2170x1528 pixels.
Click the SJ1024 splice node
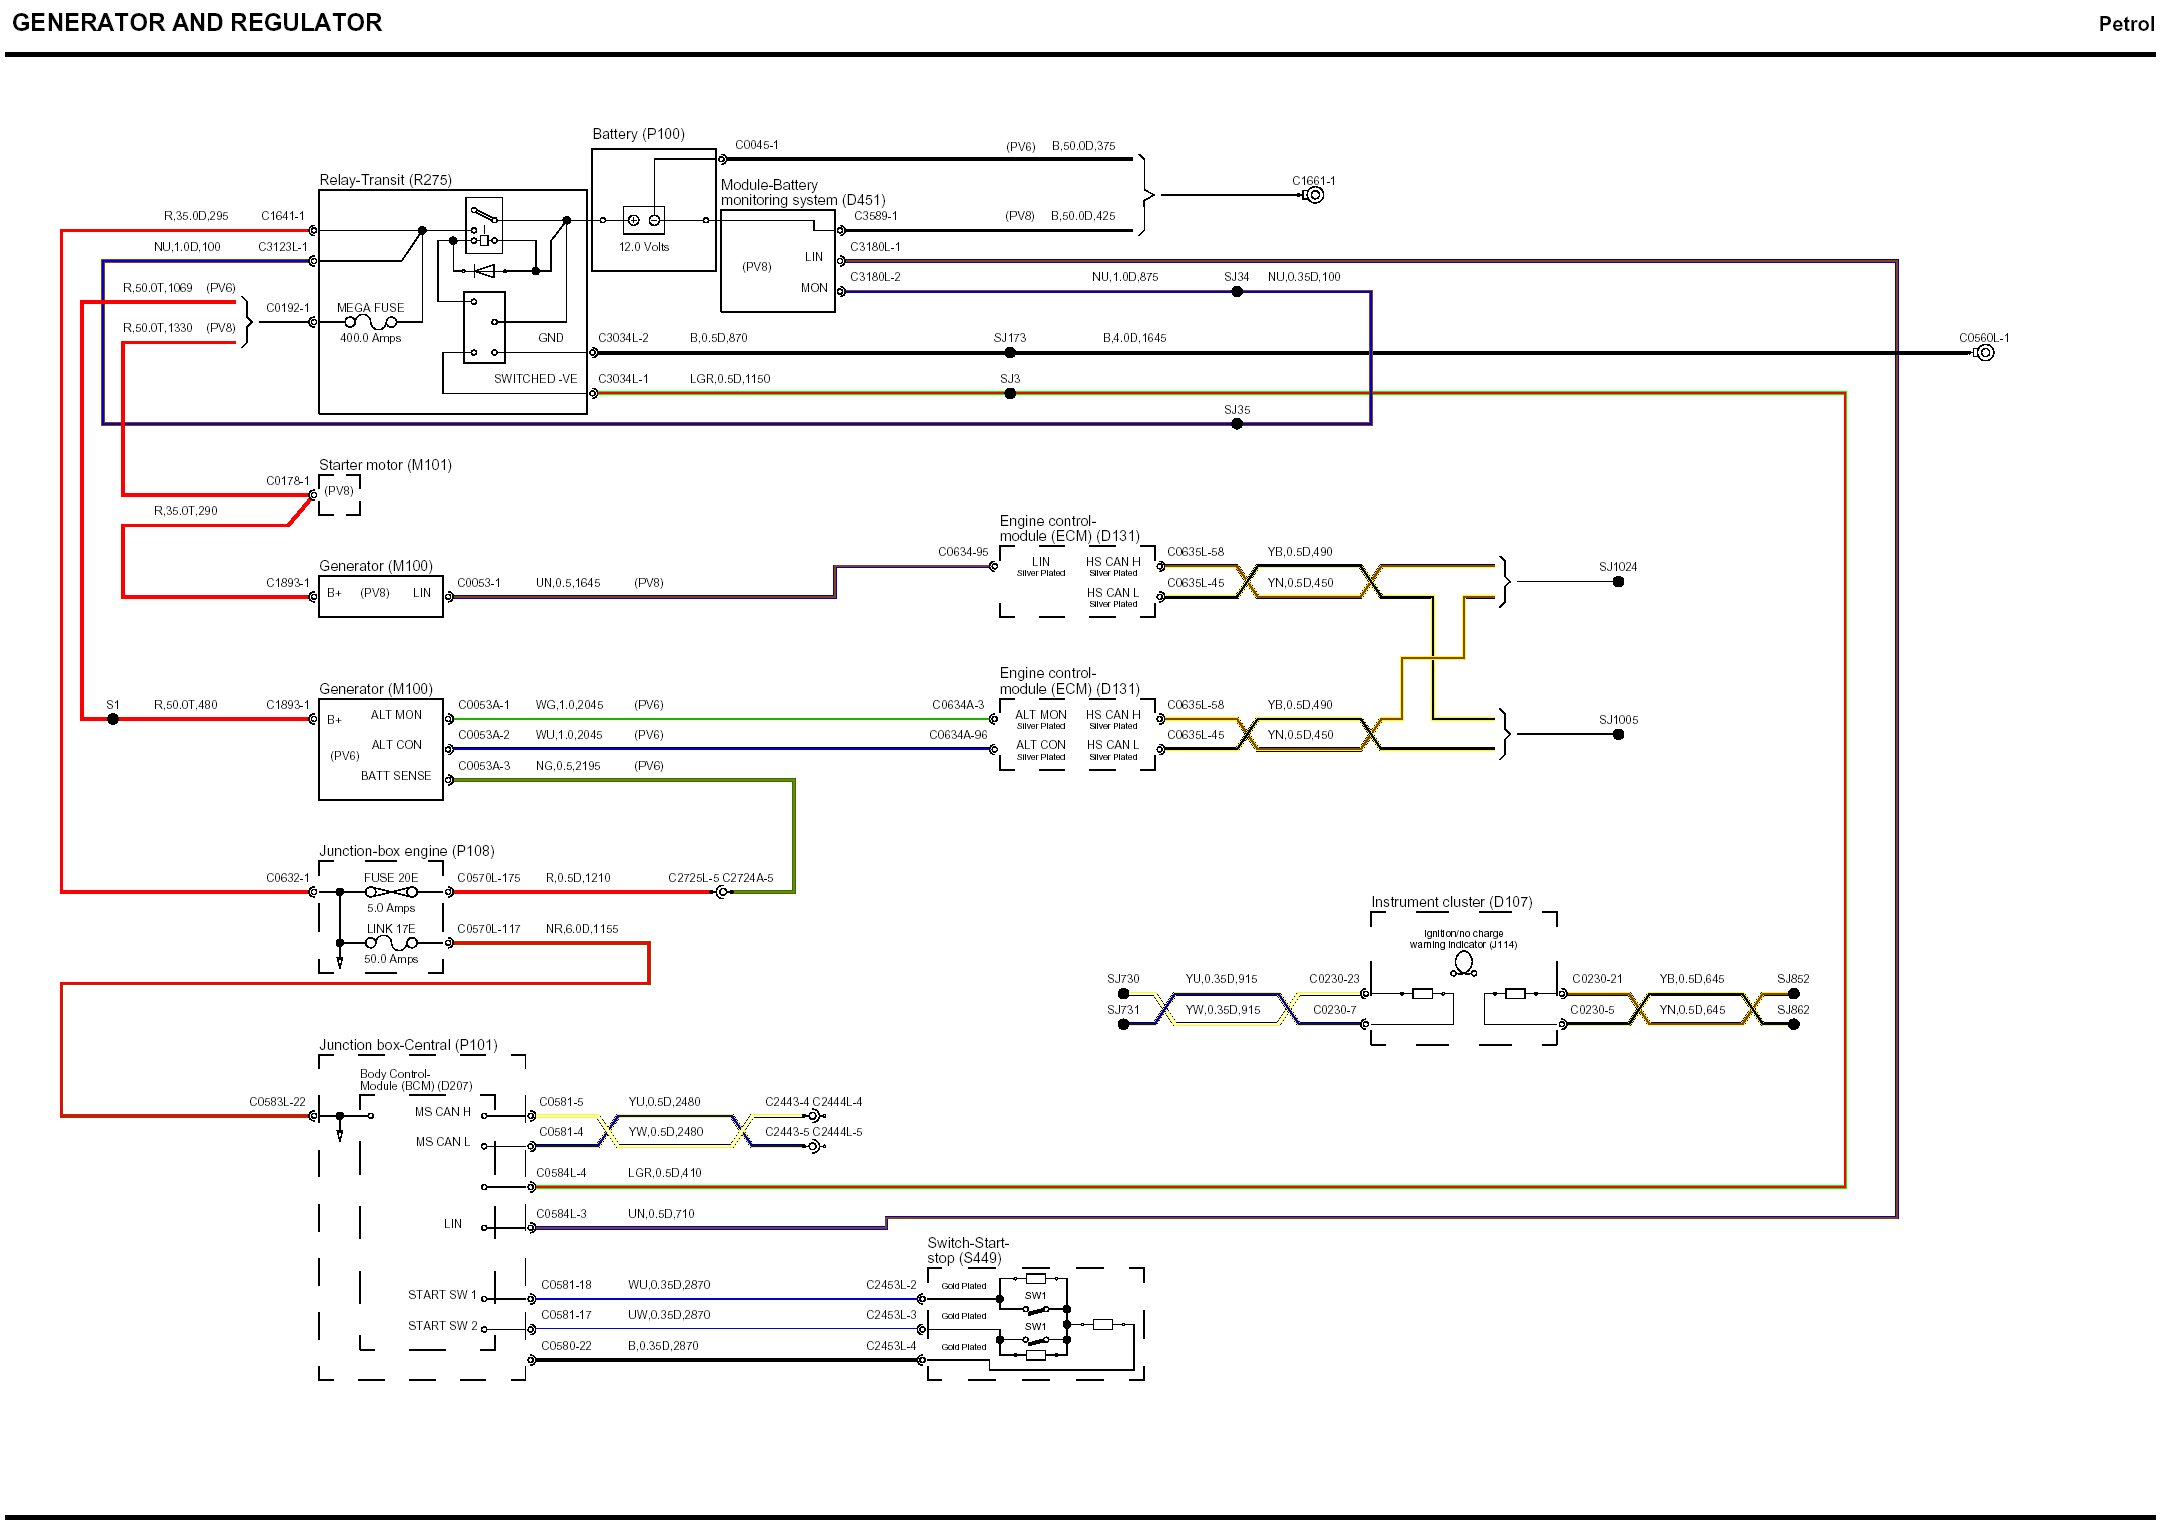click(1618, 582)
